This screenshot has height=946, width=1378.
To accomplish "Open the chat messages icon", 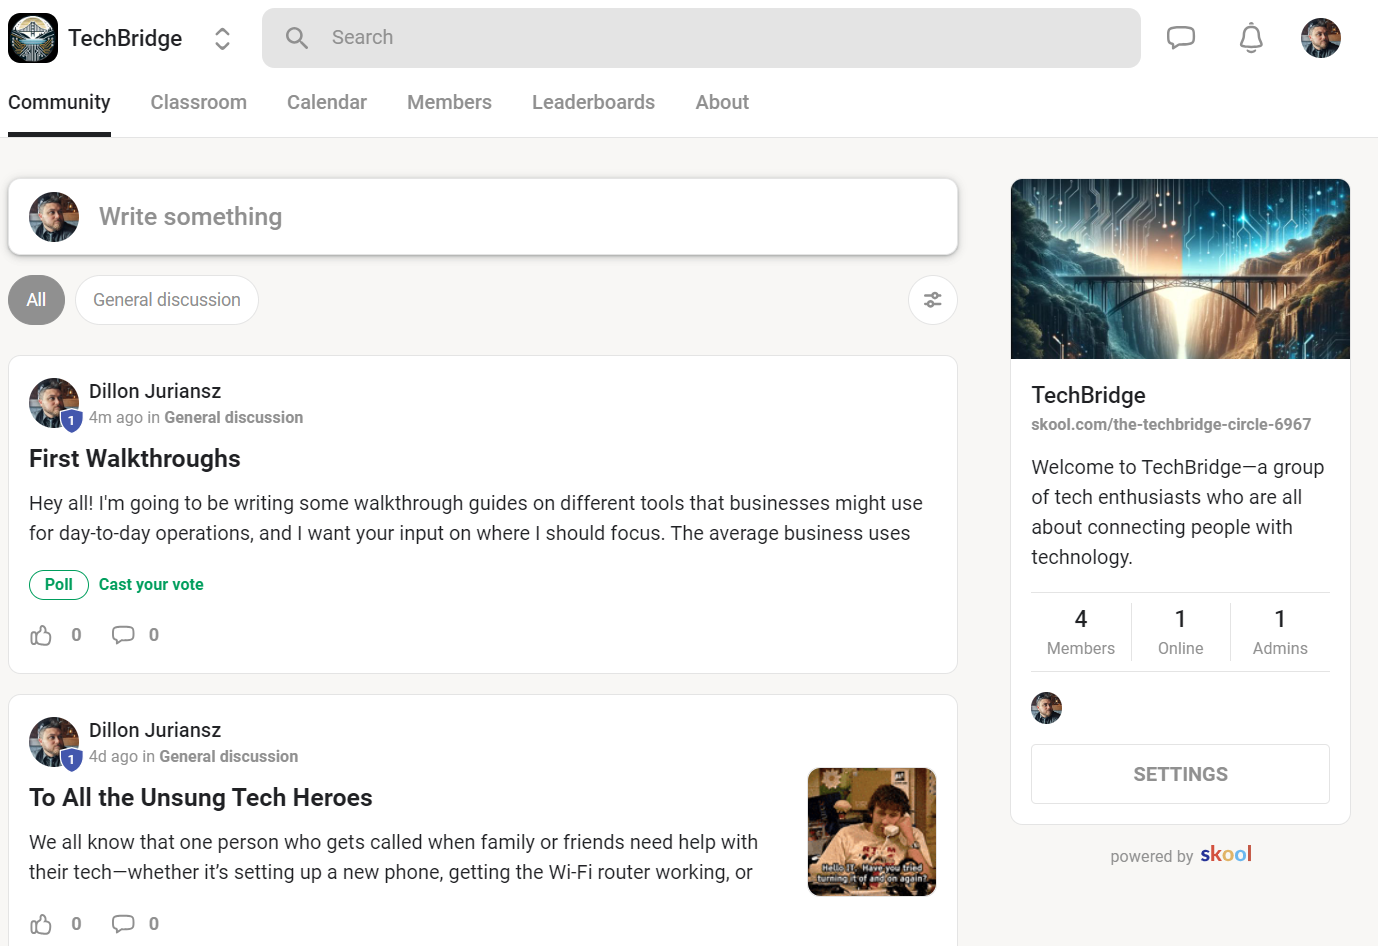I will [1181, 38].
